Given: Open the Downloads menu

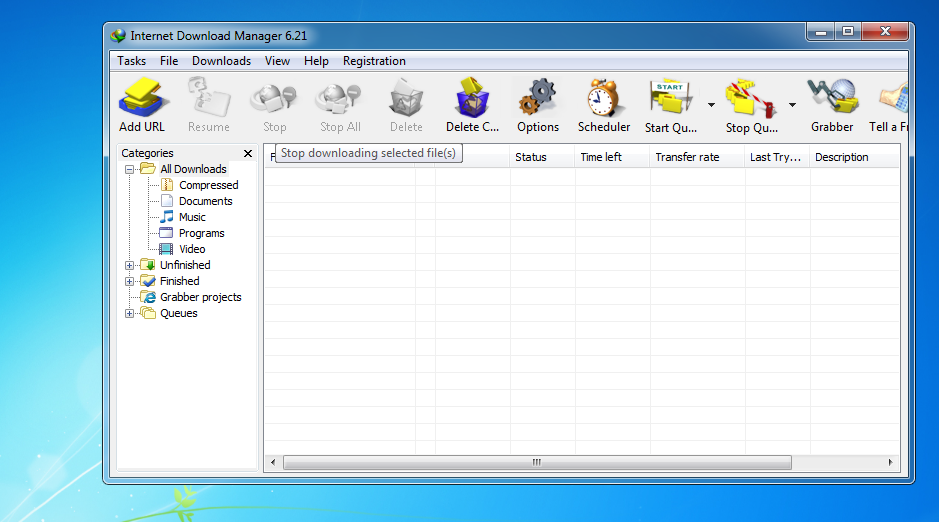Looking at the screenshot, I should point(221,61).
